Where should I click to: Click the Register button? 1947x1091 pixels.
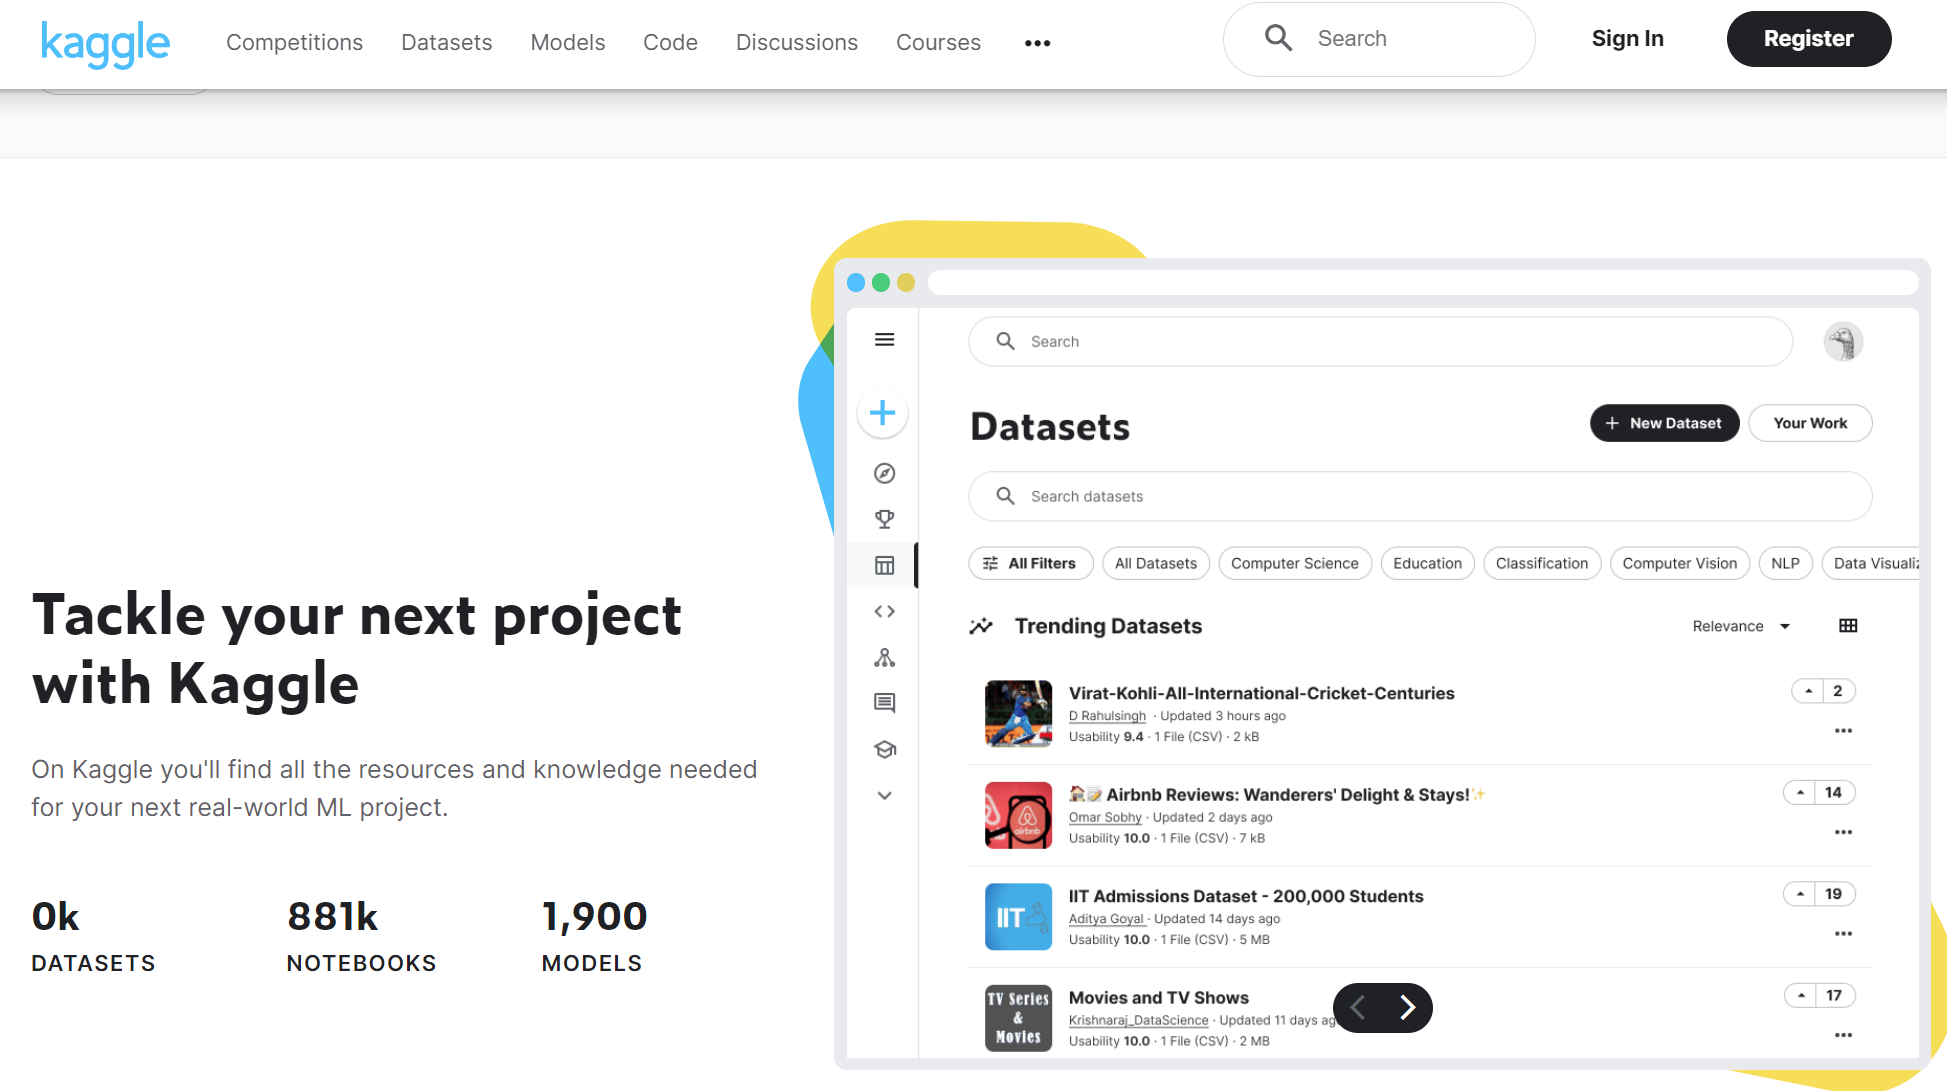[1808, 39]
